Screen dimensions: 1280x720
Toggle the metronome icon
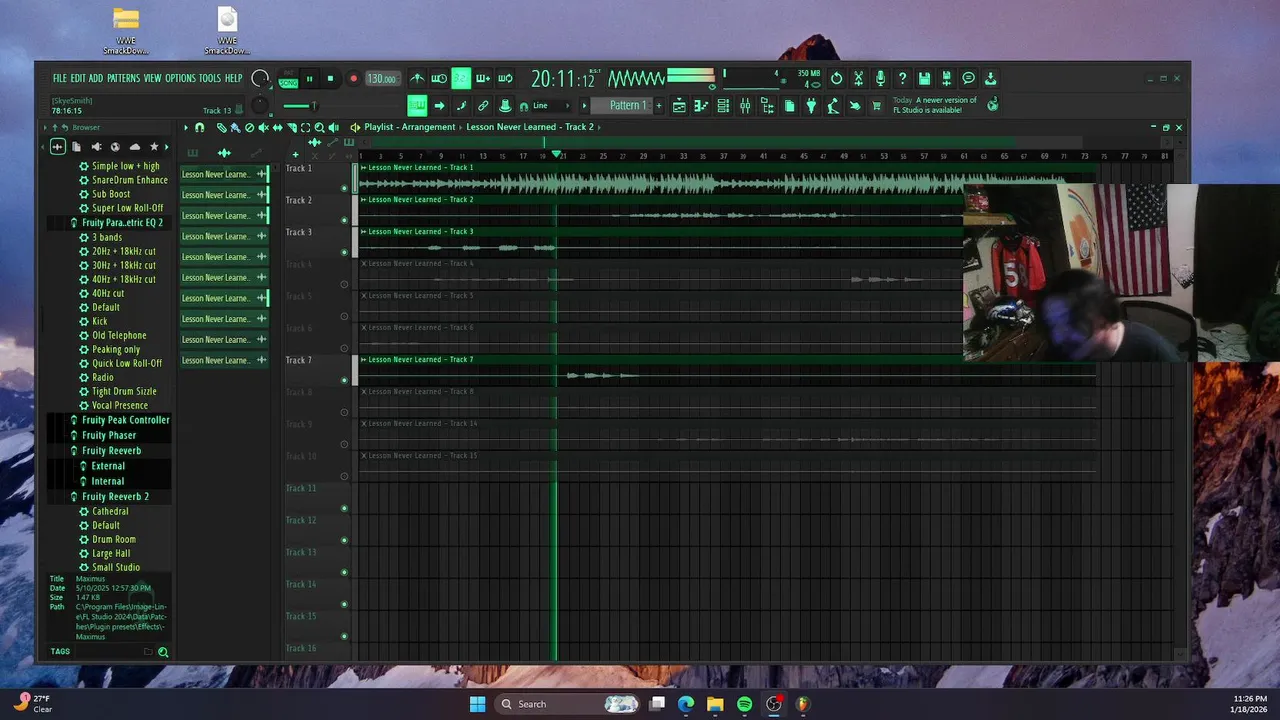417,78
